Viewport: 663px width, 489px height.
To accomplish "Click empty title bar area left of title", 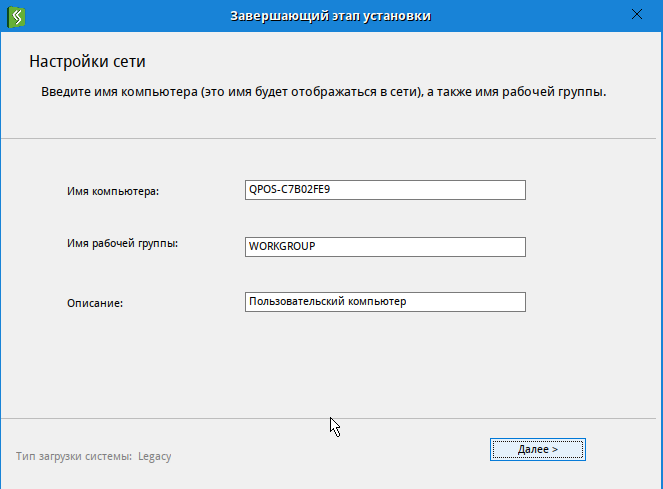I will (120, 15).
